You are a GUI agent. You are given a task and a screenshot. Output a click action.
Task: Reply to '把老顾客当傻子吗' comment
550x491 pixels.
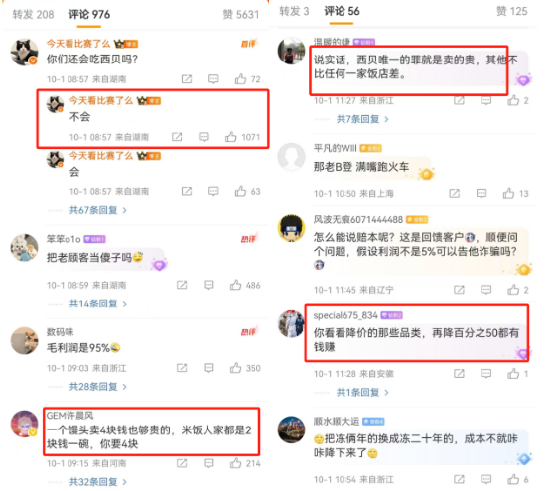click(x=209, y=285)
